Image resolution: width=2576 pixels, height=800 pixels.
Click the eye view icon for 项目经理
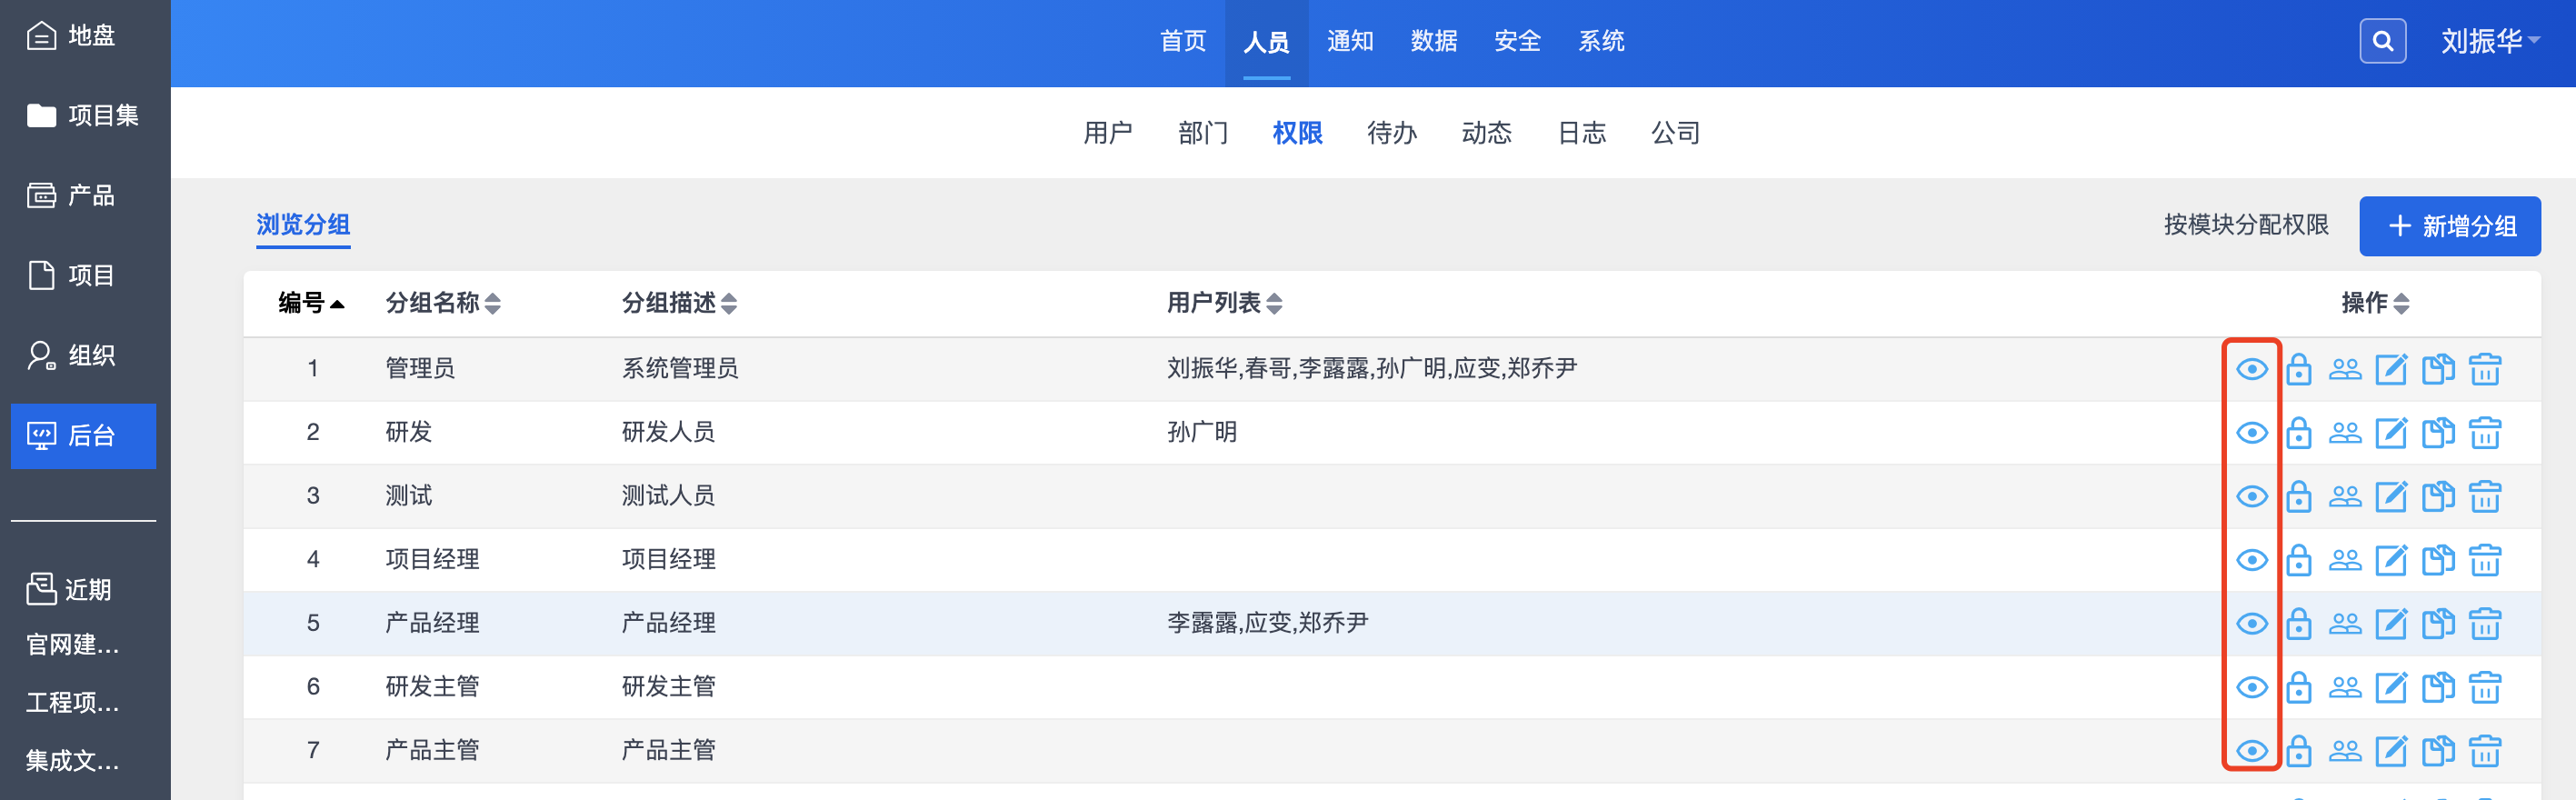point(2251,560)
